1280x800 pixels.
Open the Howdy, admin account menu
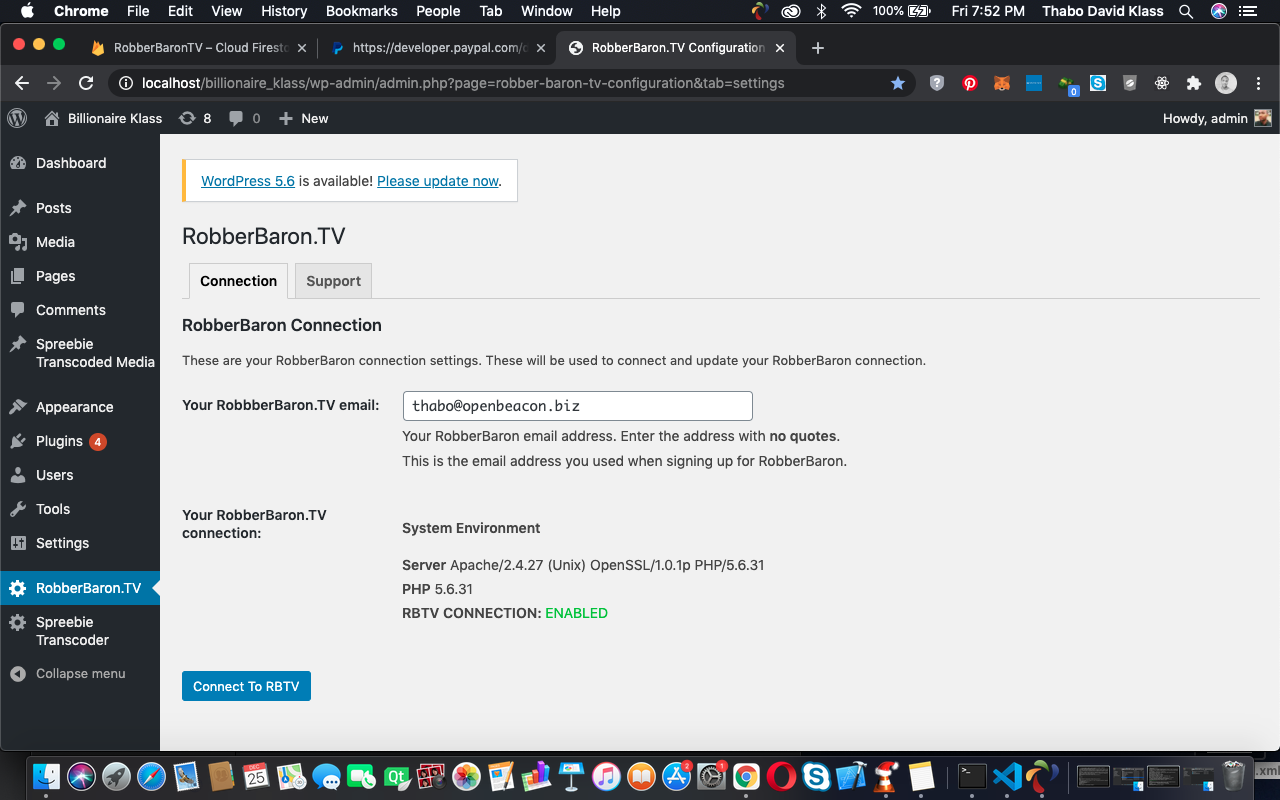(1217, 118)
